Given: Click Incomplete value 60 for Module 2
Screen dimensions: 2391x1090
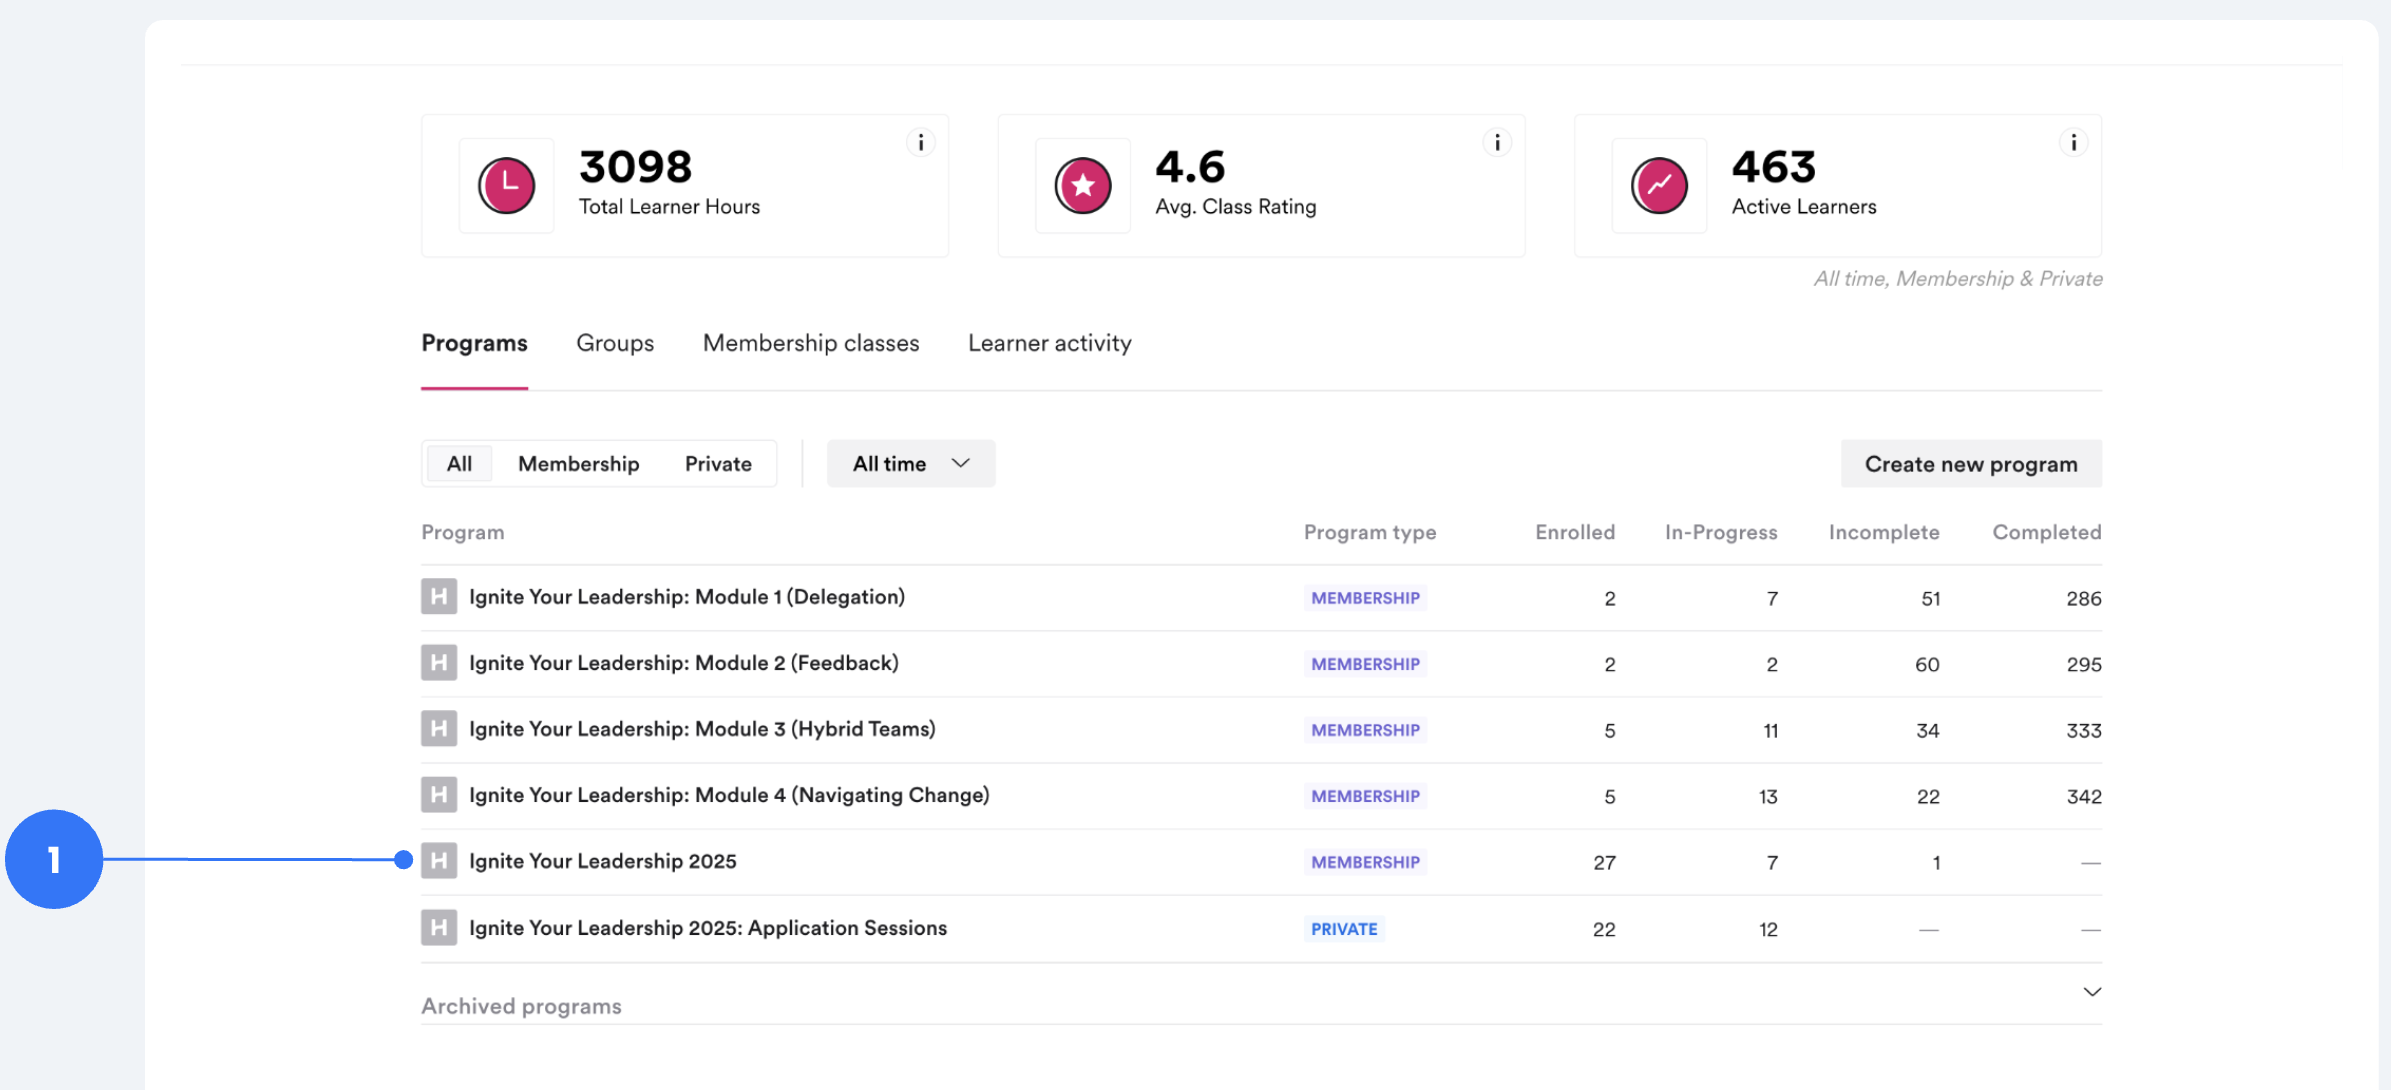Looking at the screenshot, I should tap(1927, 664).
